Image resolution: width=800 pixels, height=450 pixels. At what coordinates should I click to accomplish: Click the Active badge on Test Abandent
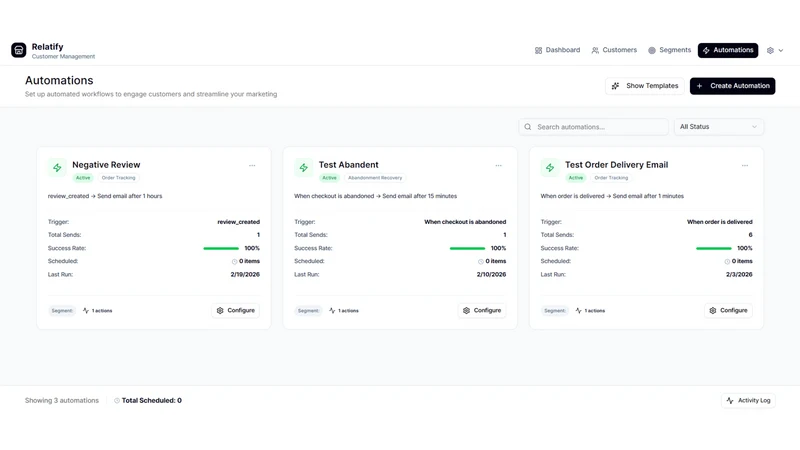point(330,178)
